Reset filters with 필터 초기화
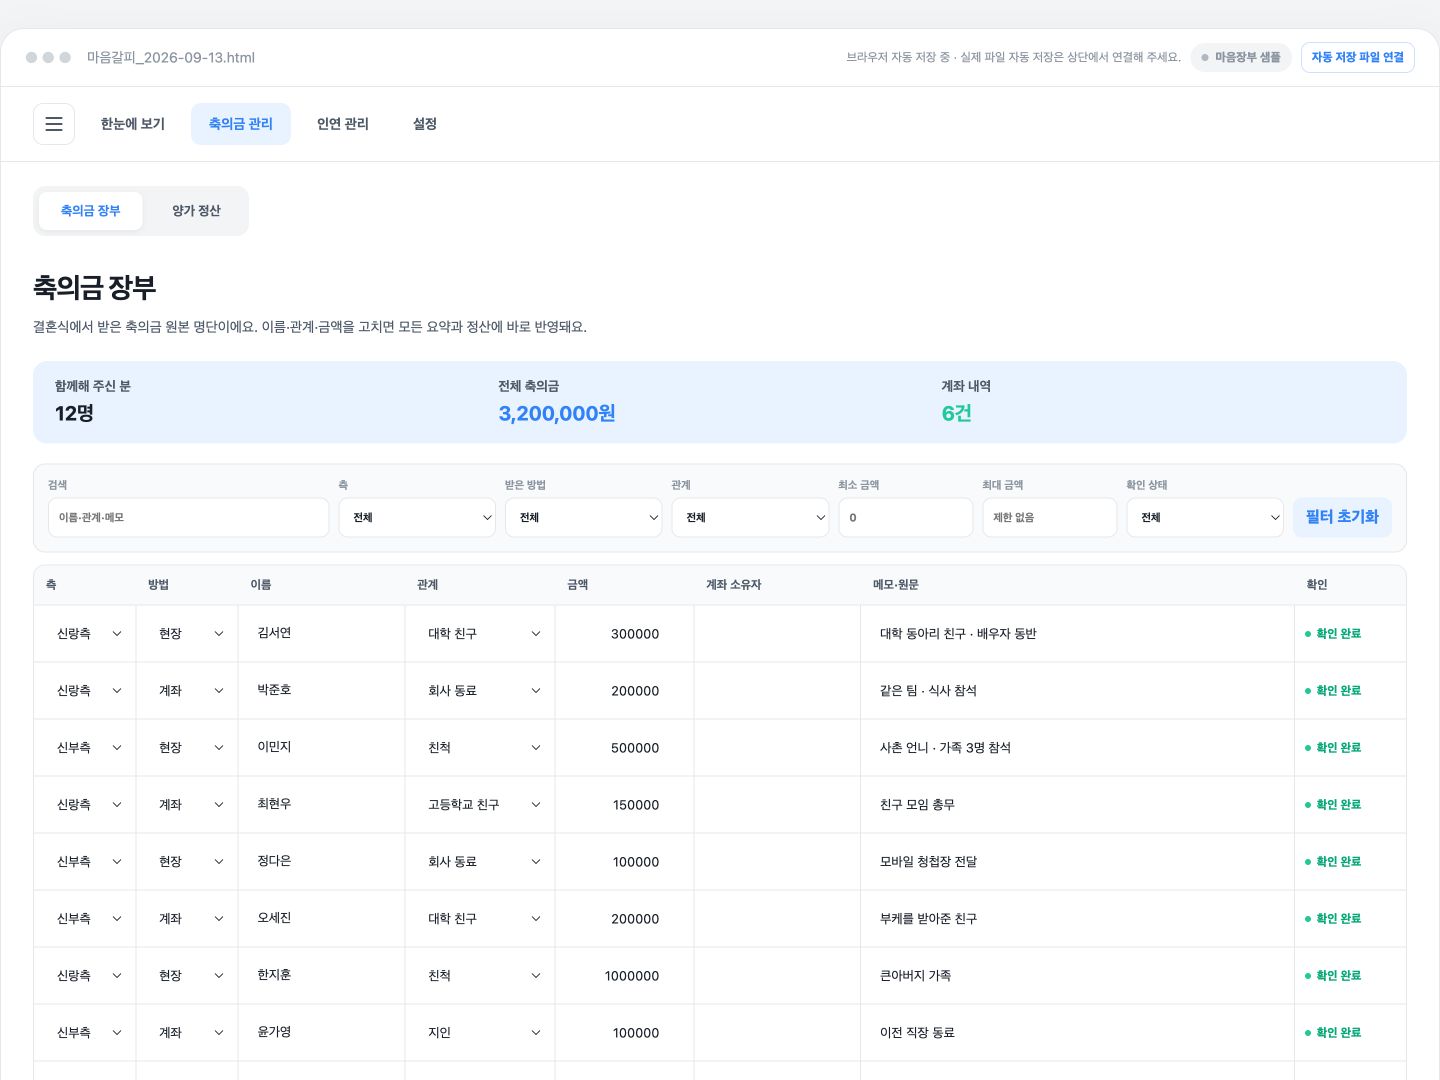Image resolution: width=1440 pixels, height=1080 pixels. [1342, 517]
